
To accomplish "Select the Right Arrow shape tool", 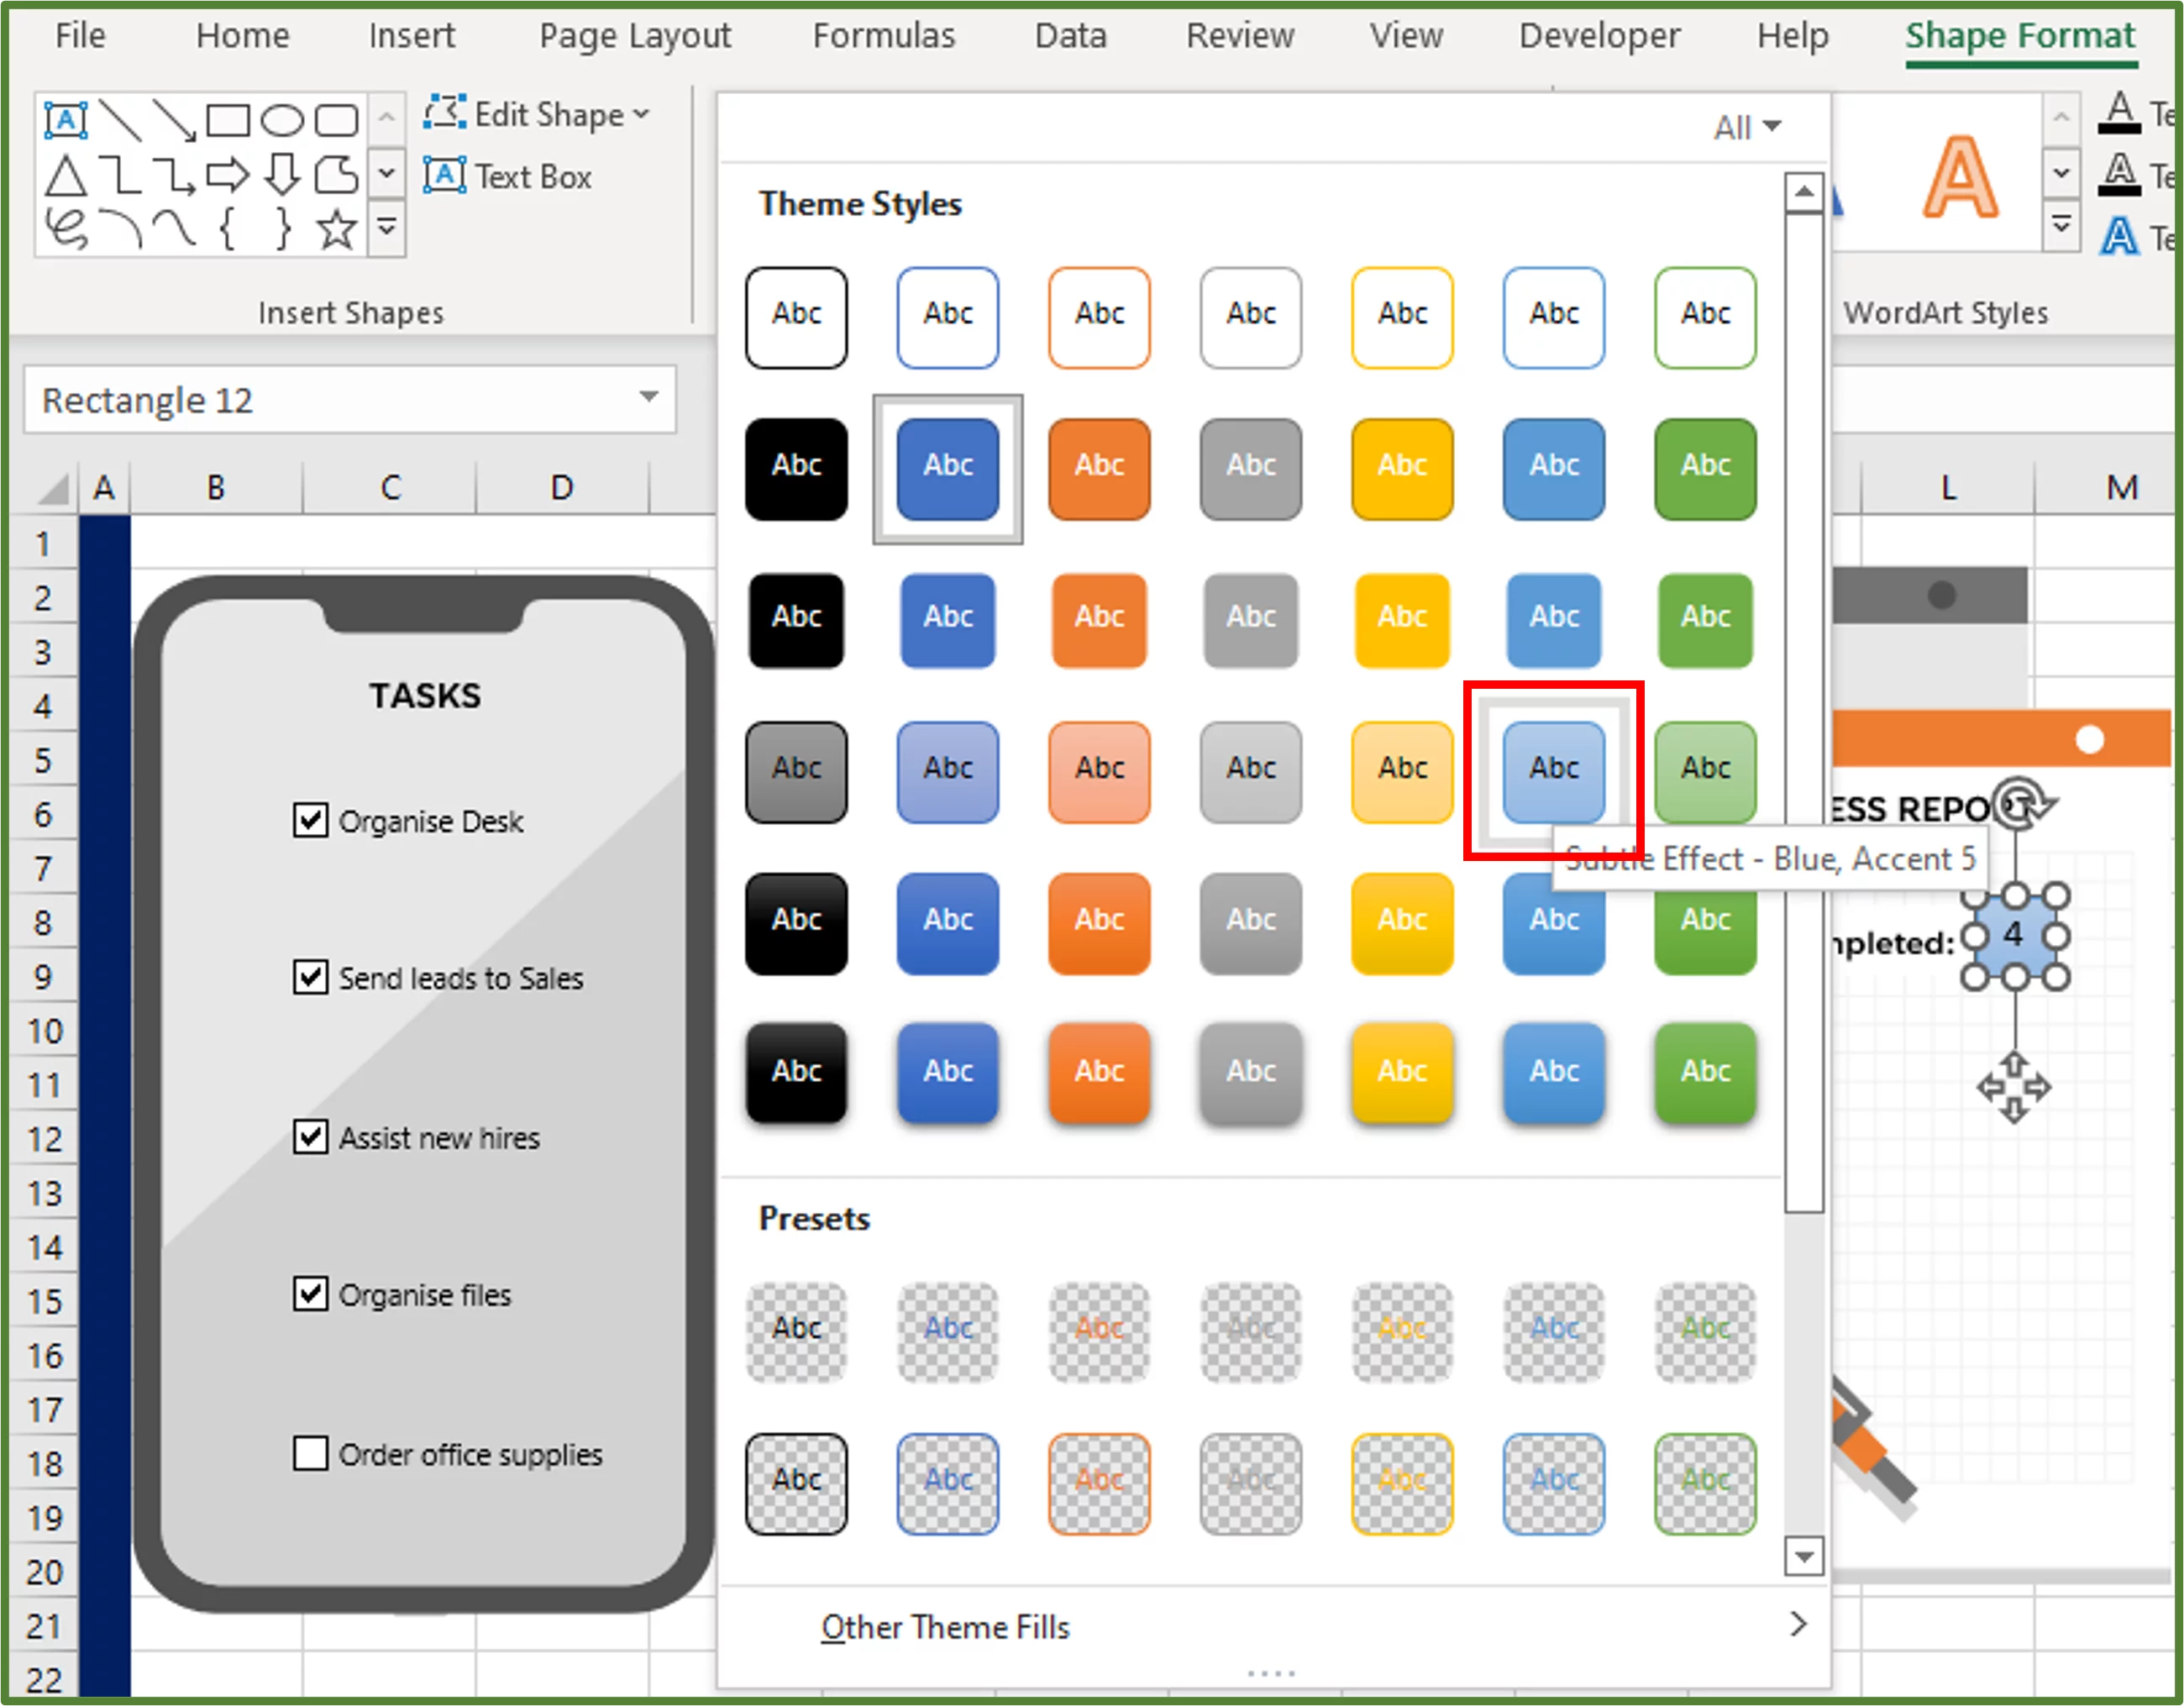I will click(x=228, y=175).
